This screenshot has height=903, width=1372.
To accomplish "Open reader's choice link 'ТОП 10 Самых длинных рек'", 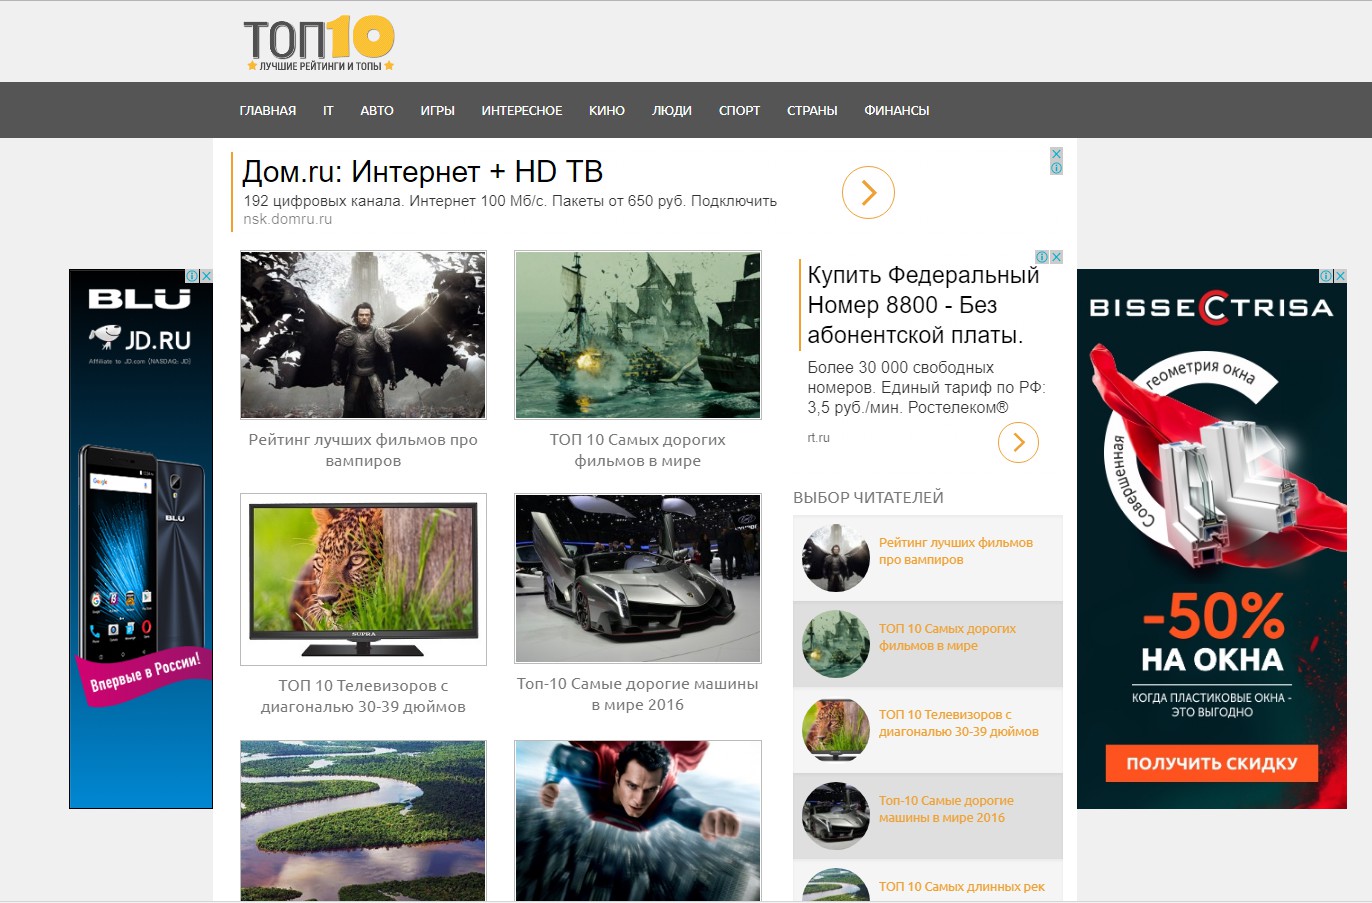I will (962, 887).
